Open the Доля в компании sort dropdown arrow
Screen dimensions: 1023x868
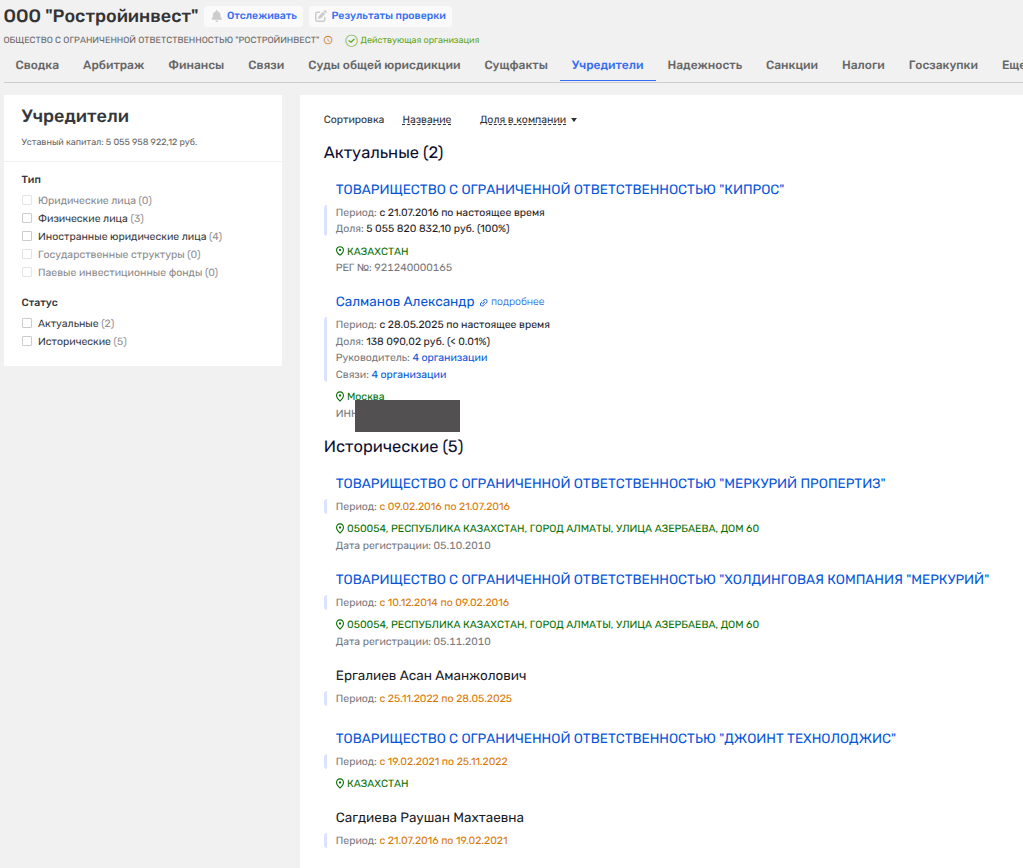(x=574, y=120)
